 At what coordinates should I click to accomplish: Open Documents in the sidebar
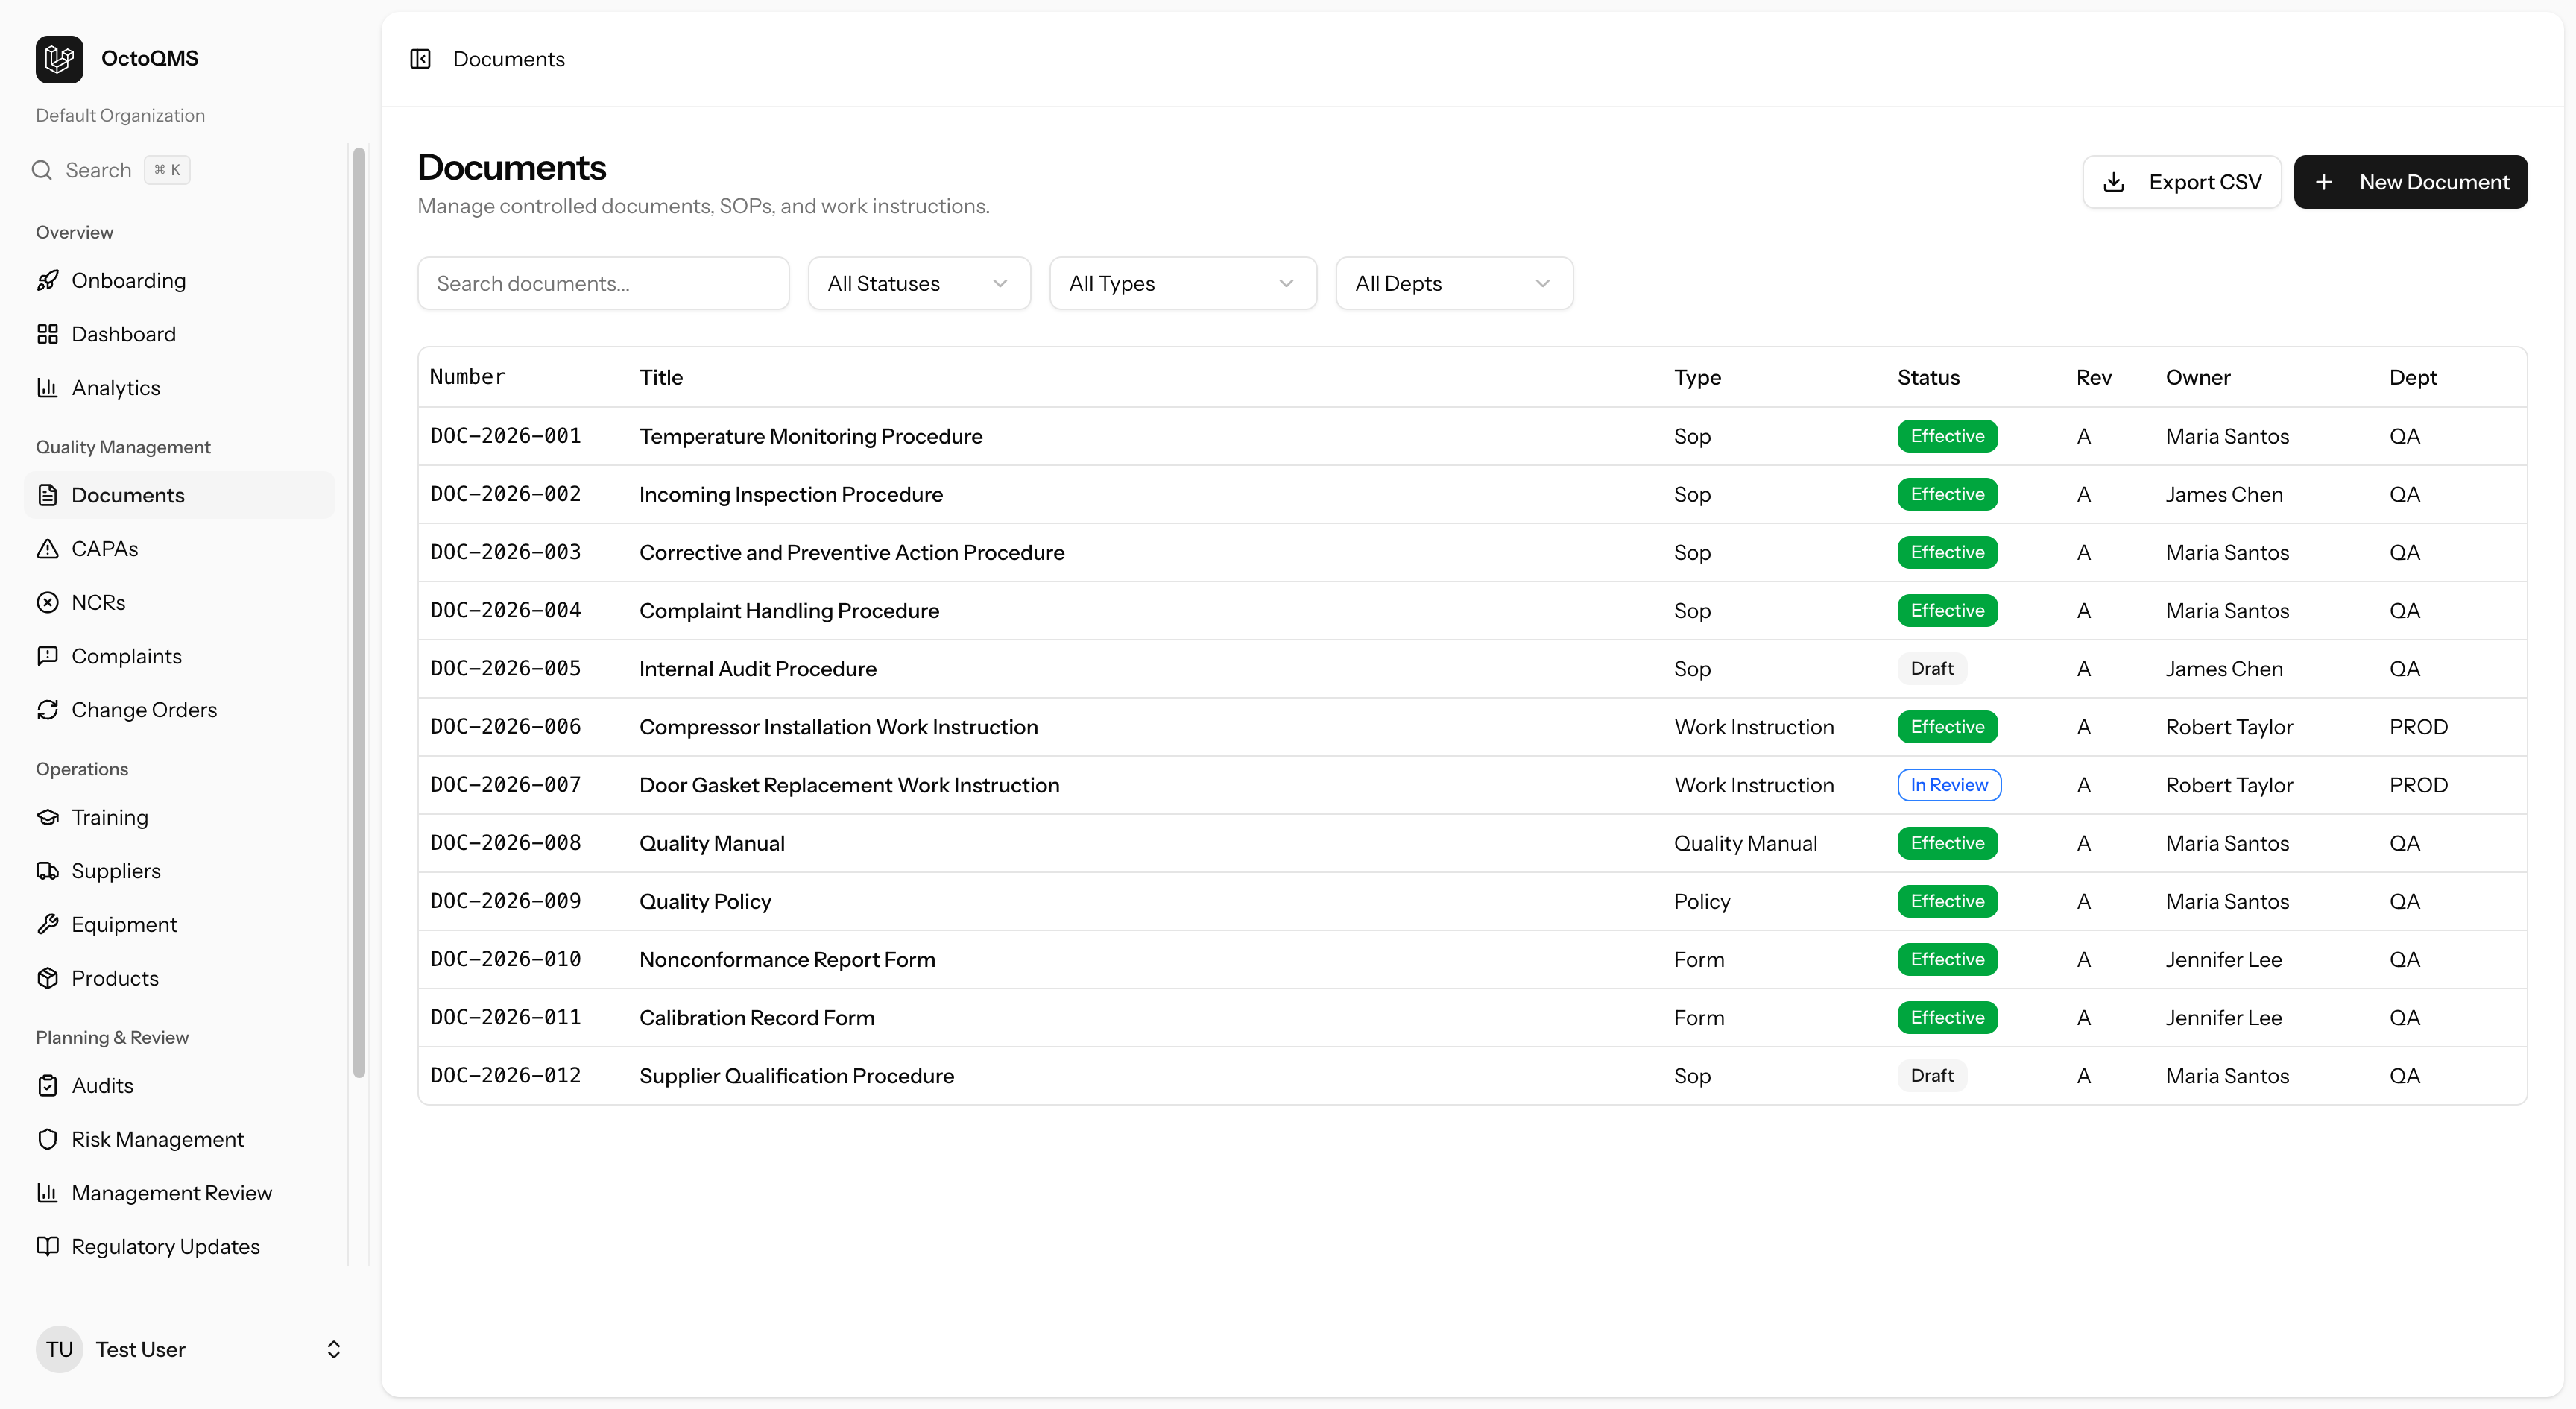[180, 495]
